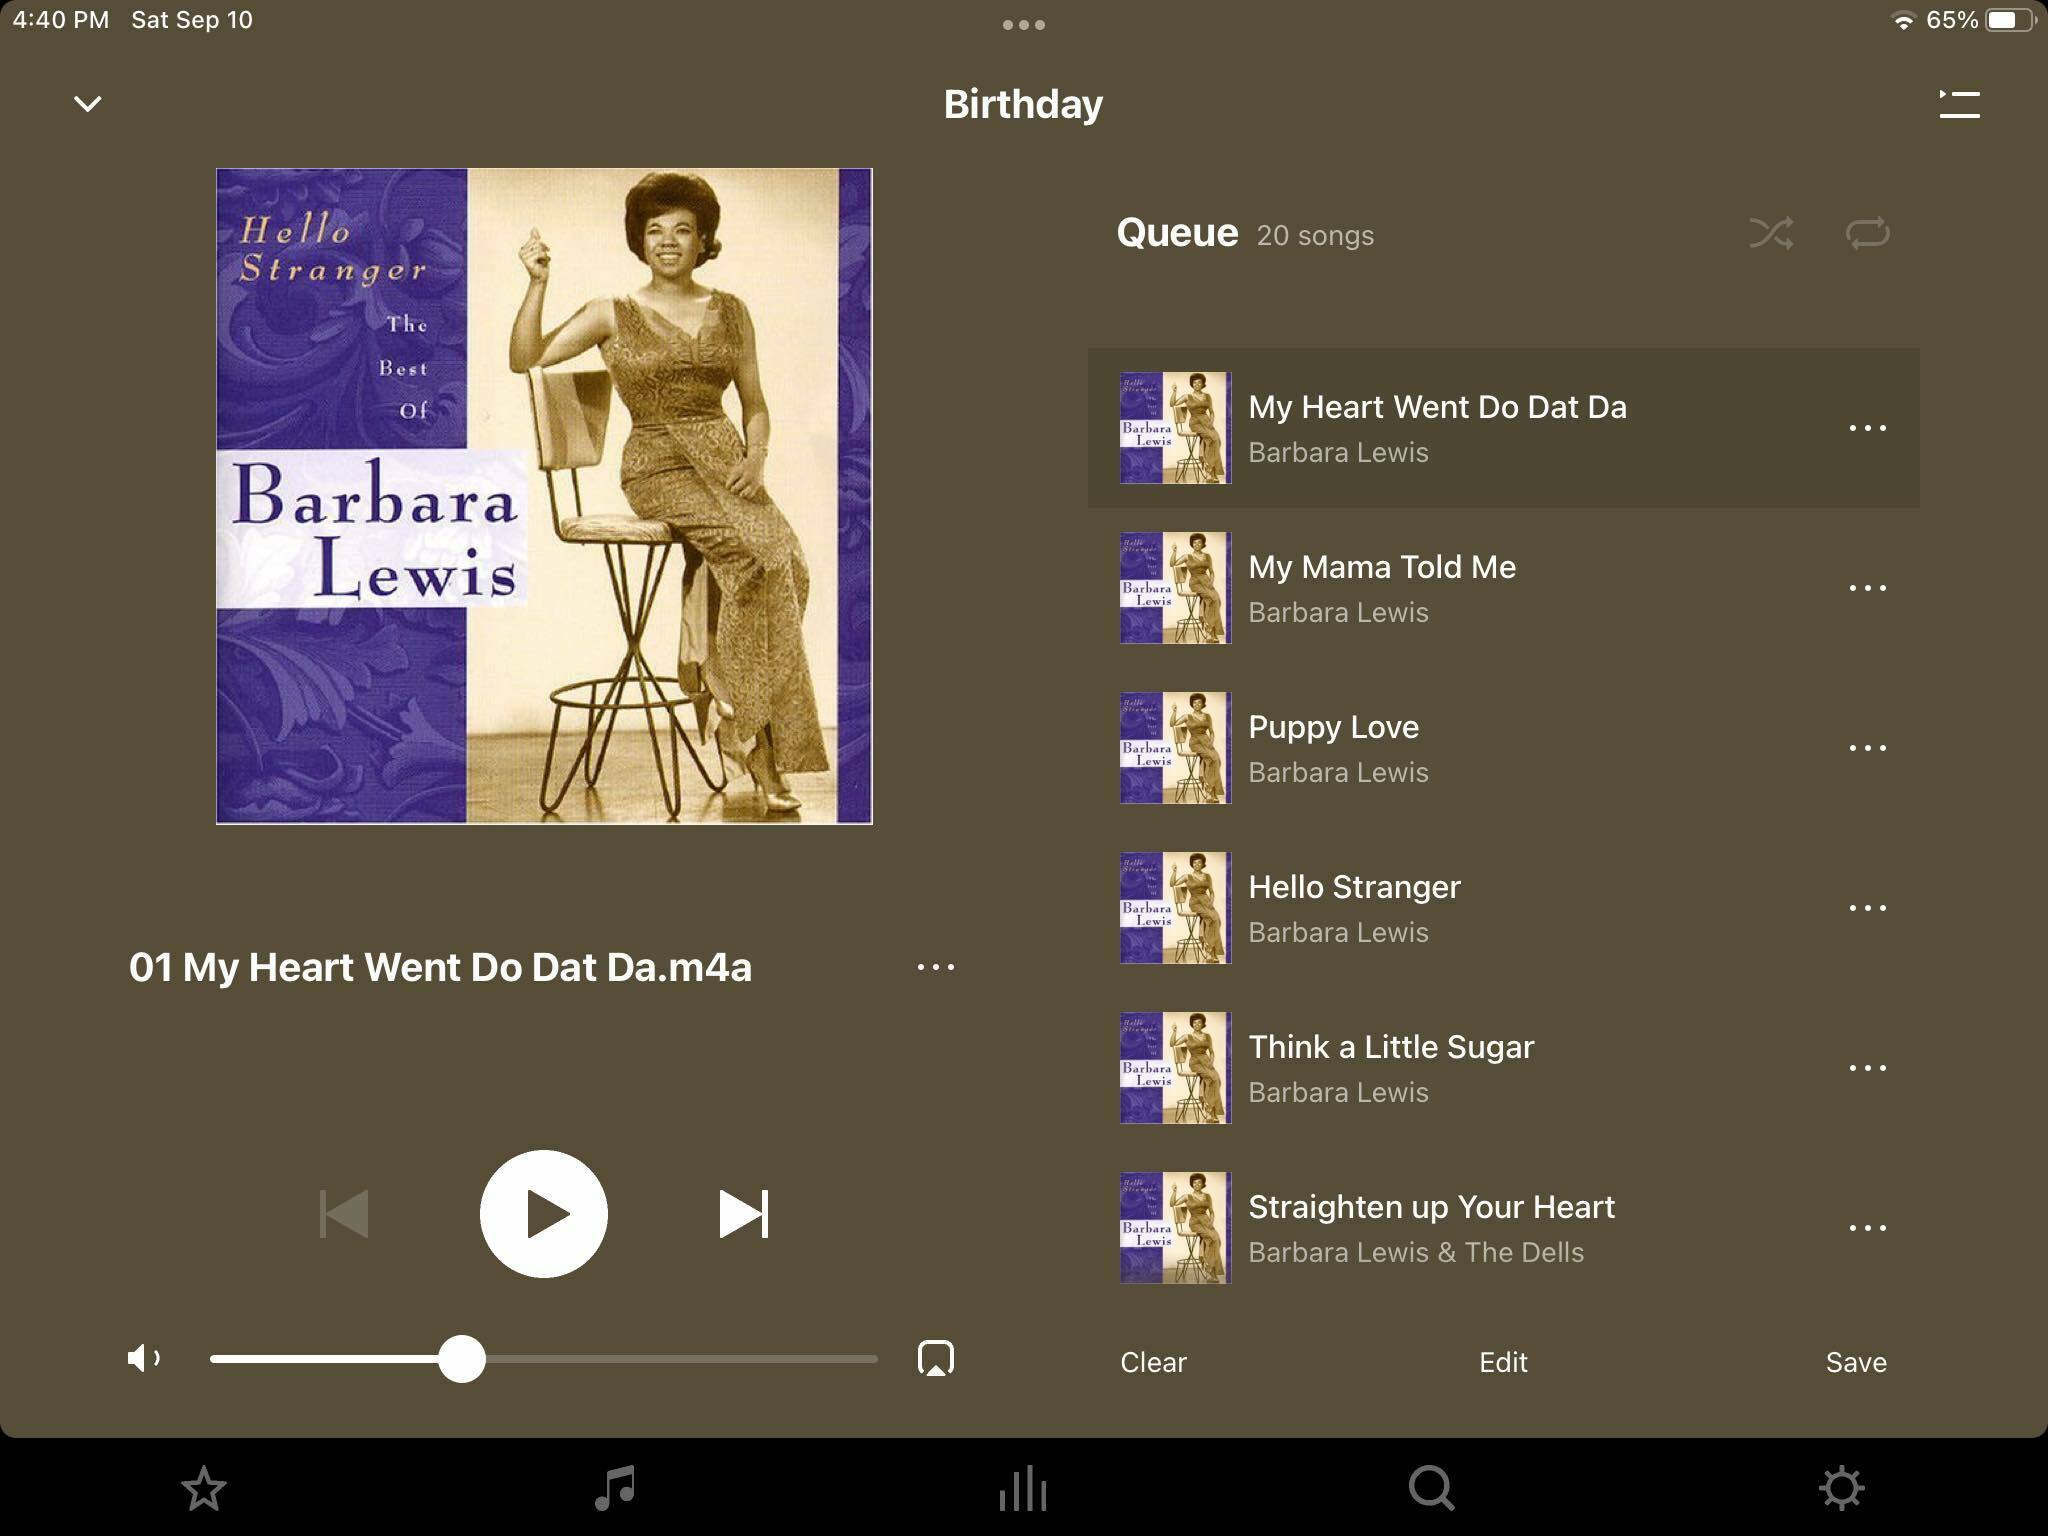Tap the Wi-Fi status icon
The height and width of the screenshot is (1536, 2048).
click(x=1904, y=21)
